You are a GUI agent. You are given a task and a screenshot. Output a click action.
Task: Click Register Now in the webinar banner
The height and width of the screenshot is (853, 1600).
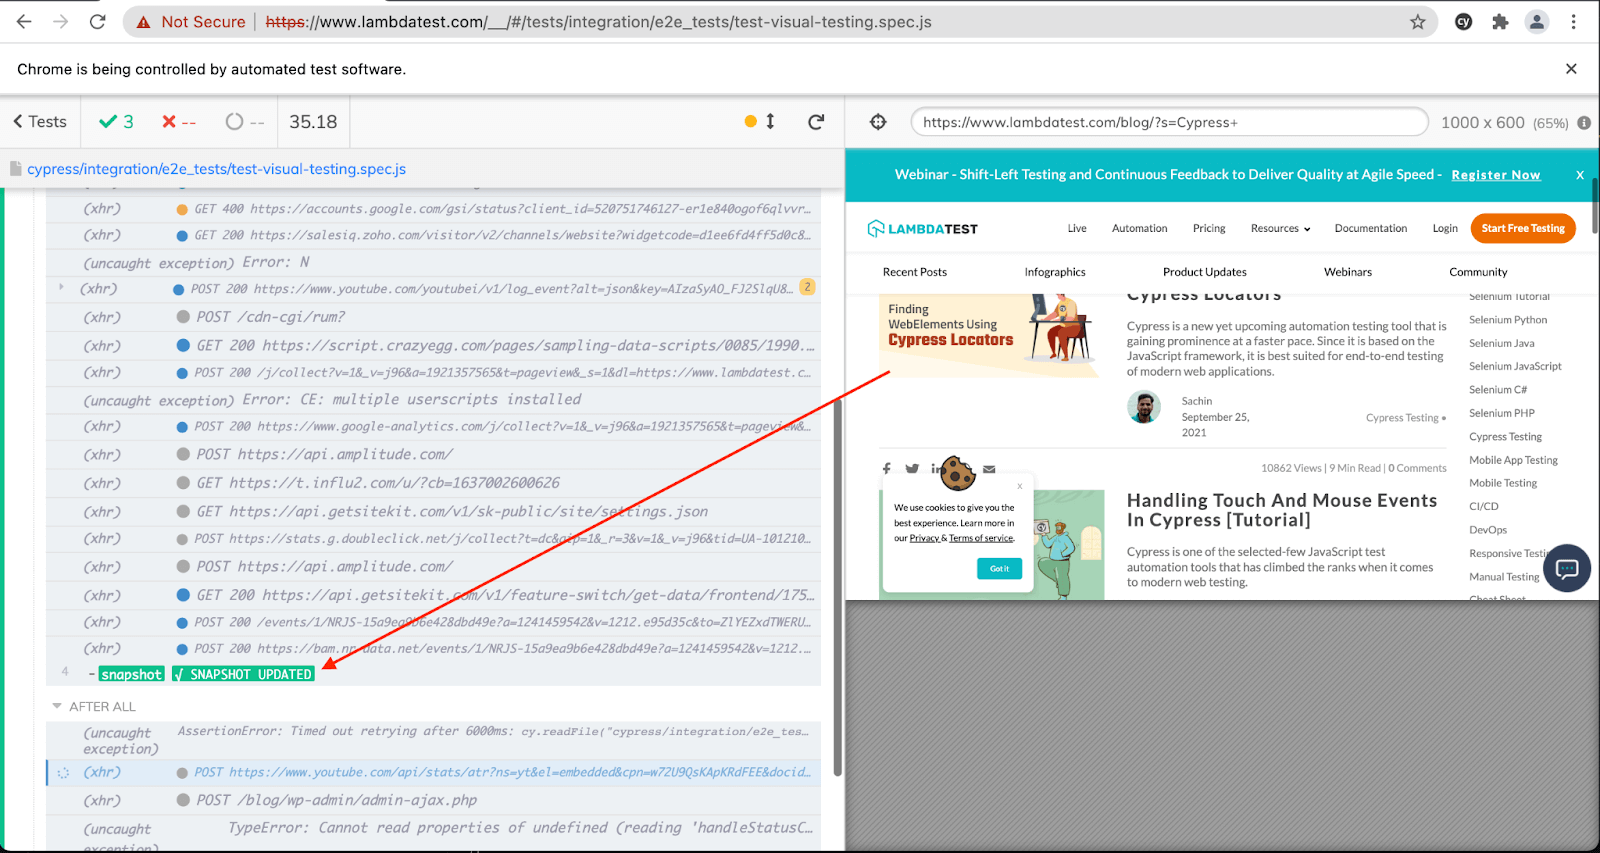(x=1496, y=175)
